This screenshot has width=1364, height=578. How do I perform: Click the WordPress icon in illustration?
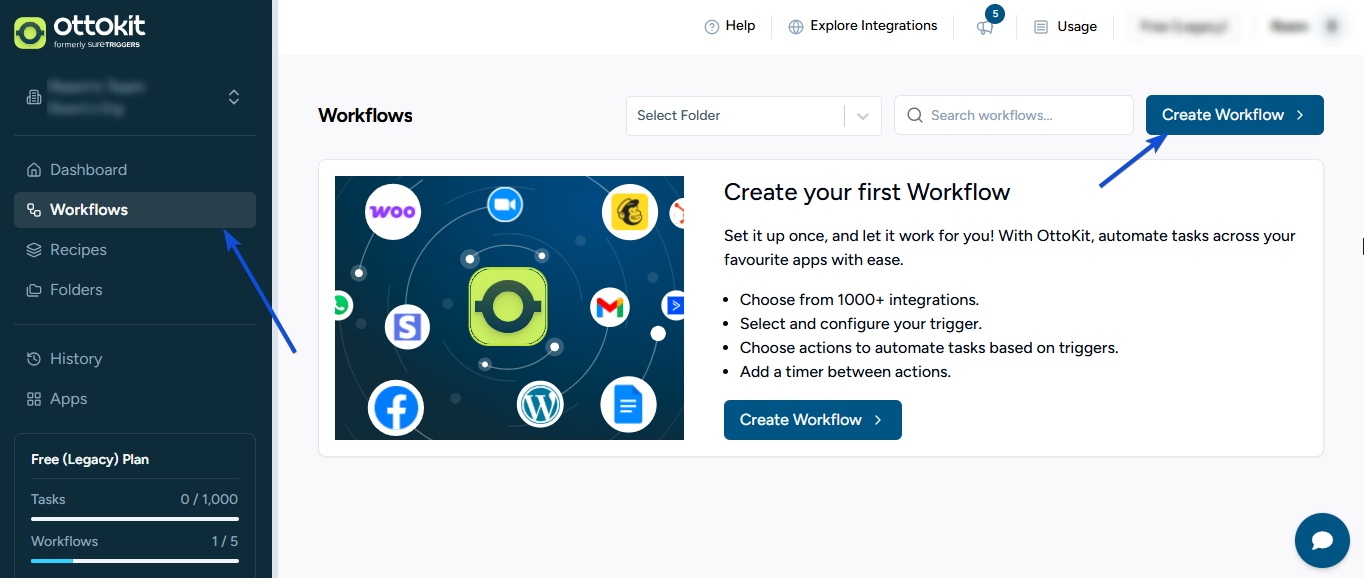[541, 406]
